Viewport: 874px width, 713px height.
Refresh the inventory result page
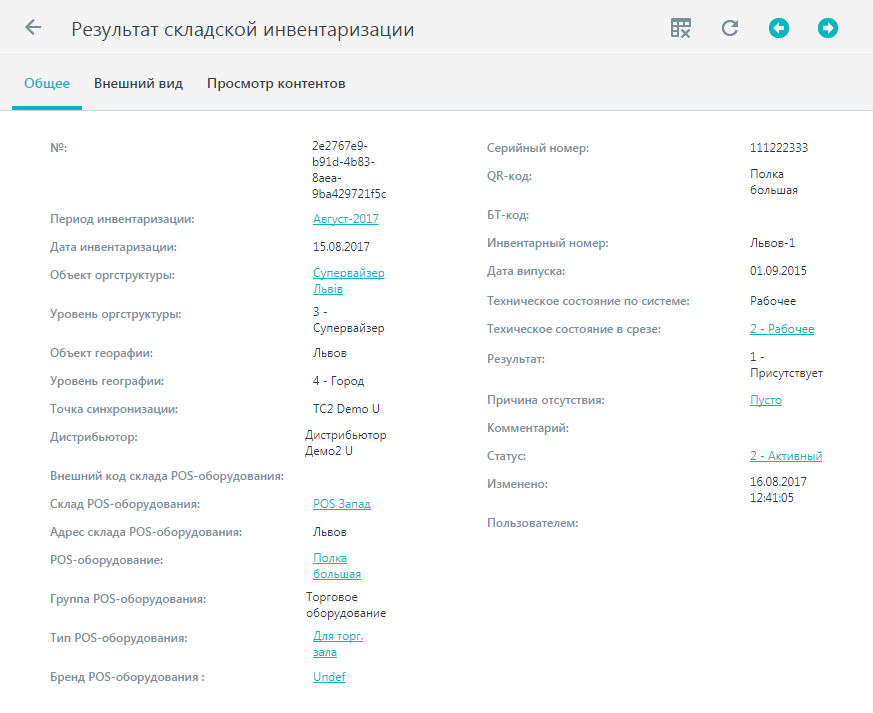[730, 28]
